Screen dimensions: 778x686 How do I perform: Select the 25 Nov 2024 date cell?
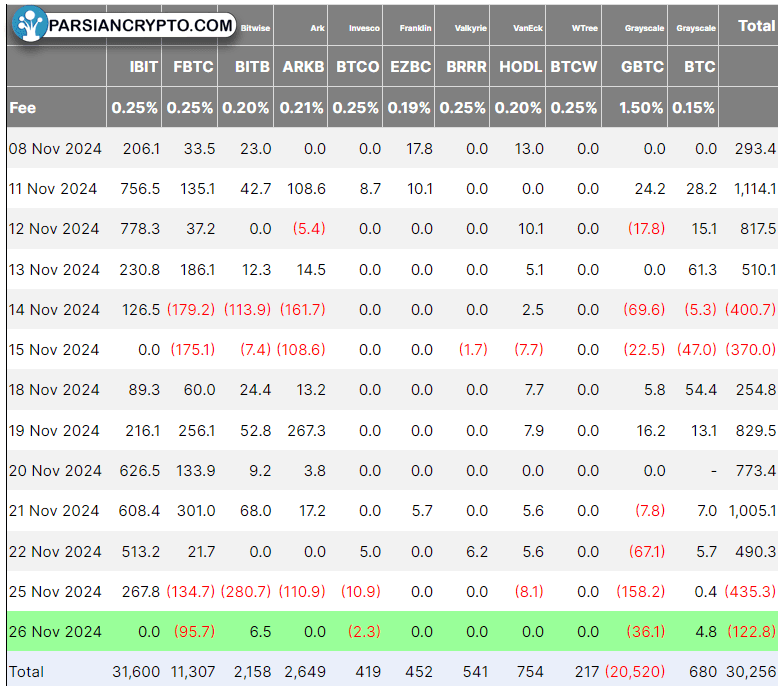pyautogui.click(x=55, y=591)
